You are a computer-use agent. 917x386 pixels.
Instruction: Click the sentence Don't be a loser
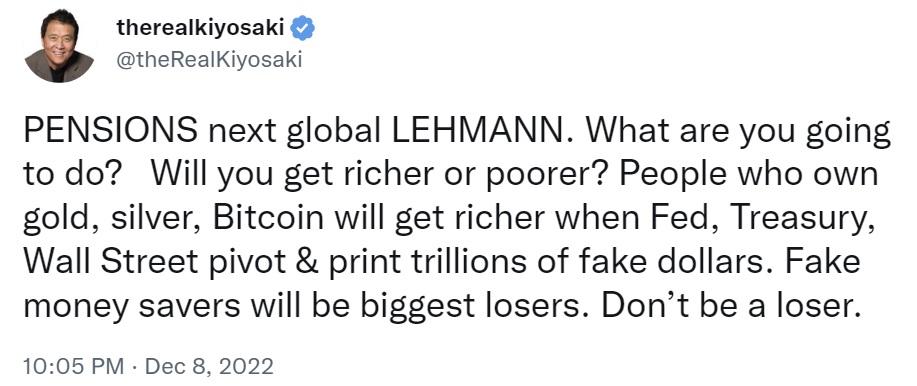coord(732,306)
